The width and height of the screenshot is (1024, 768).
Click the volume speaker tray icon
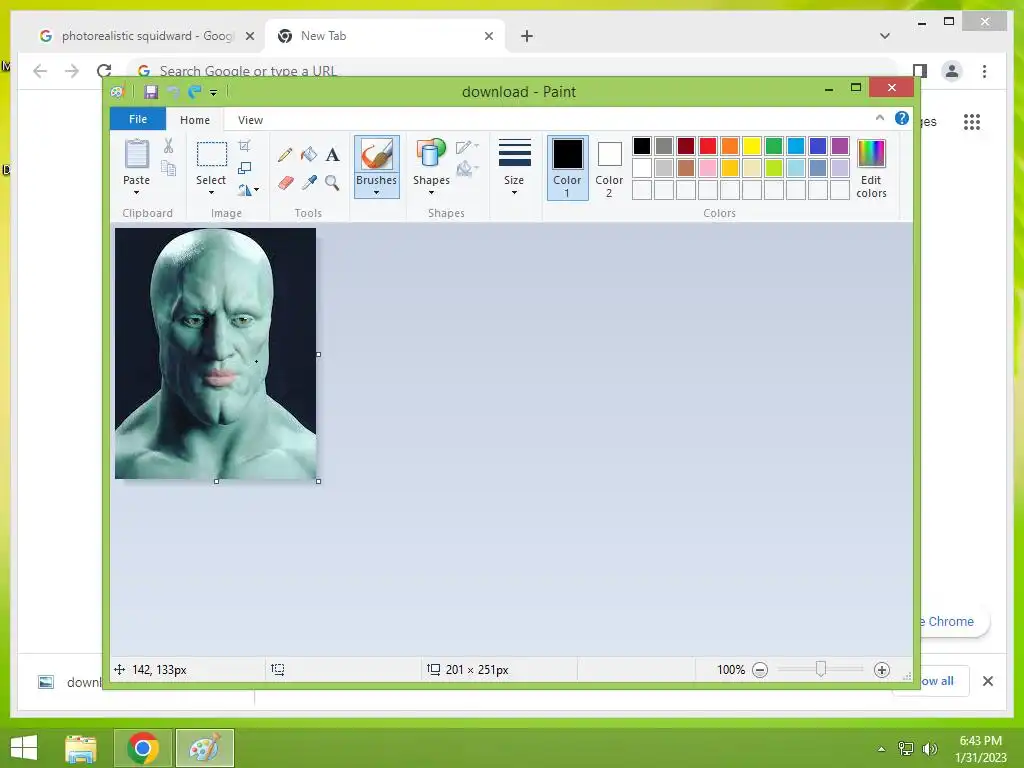[930, 748]
